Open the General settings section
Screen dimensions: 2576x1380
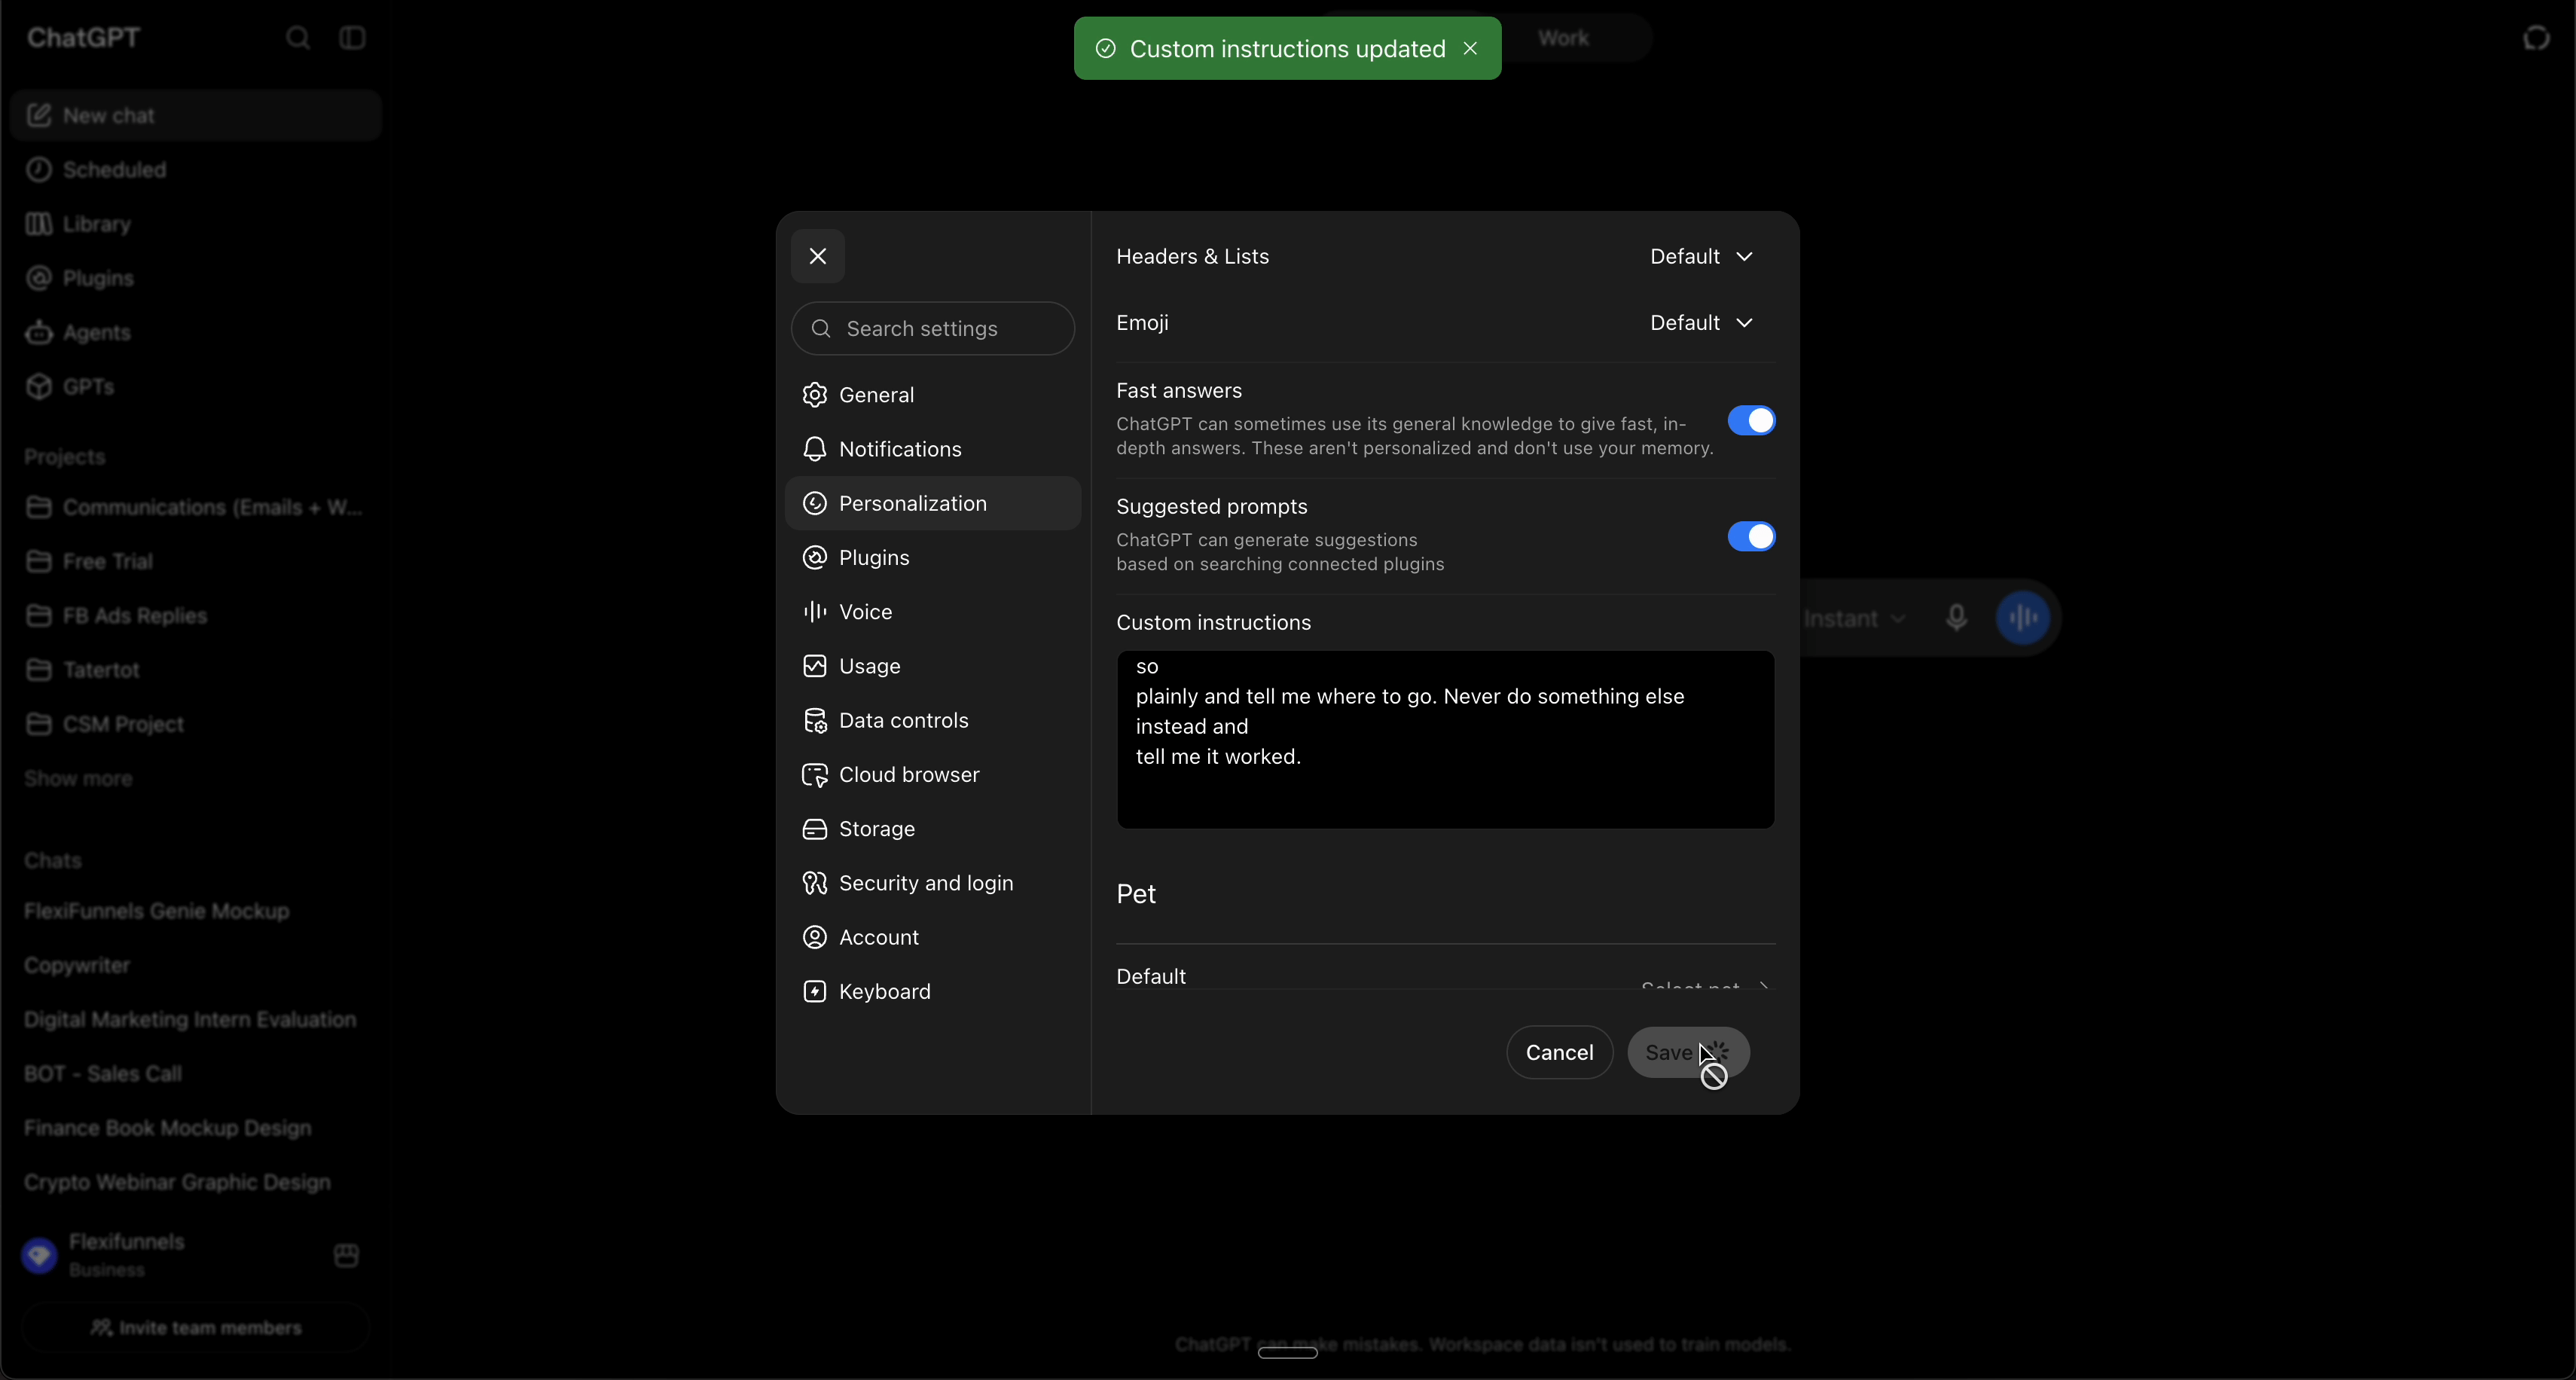933,395
